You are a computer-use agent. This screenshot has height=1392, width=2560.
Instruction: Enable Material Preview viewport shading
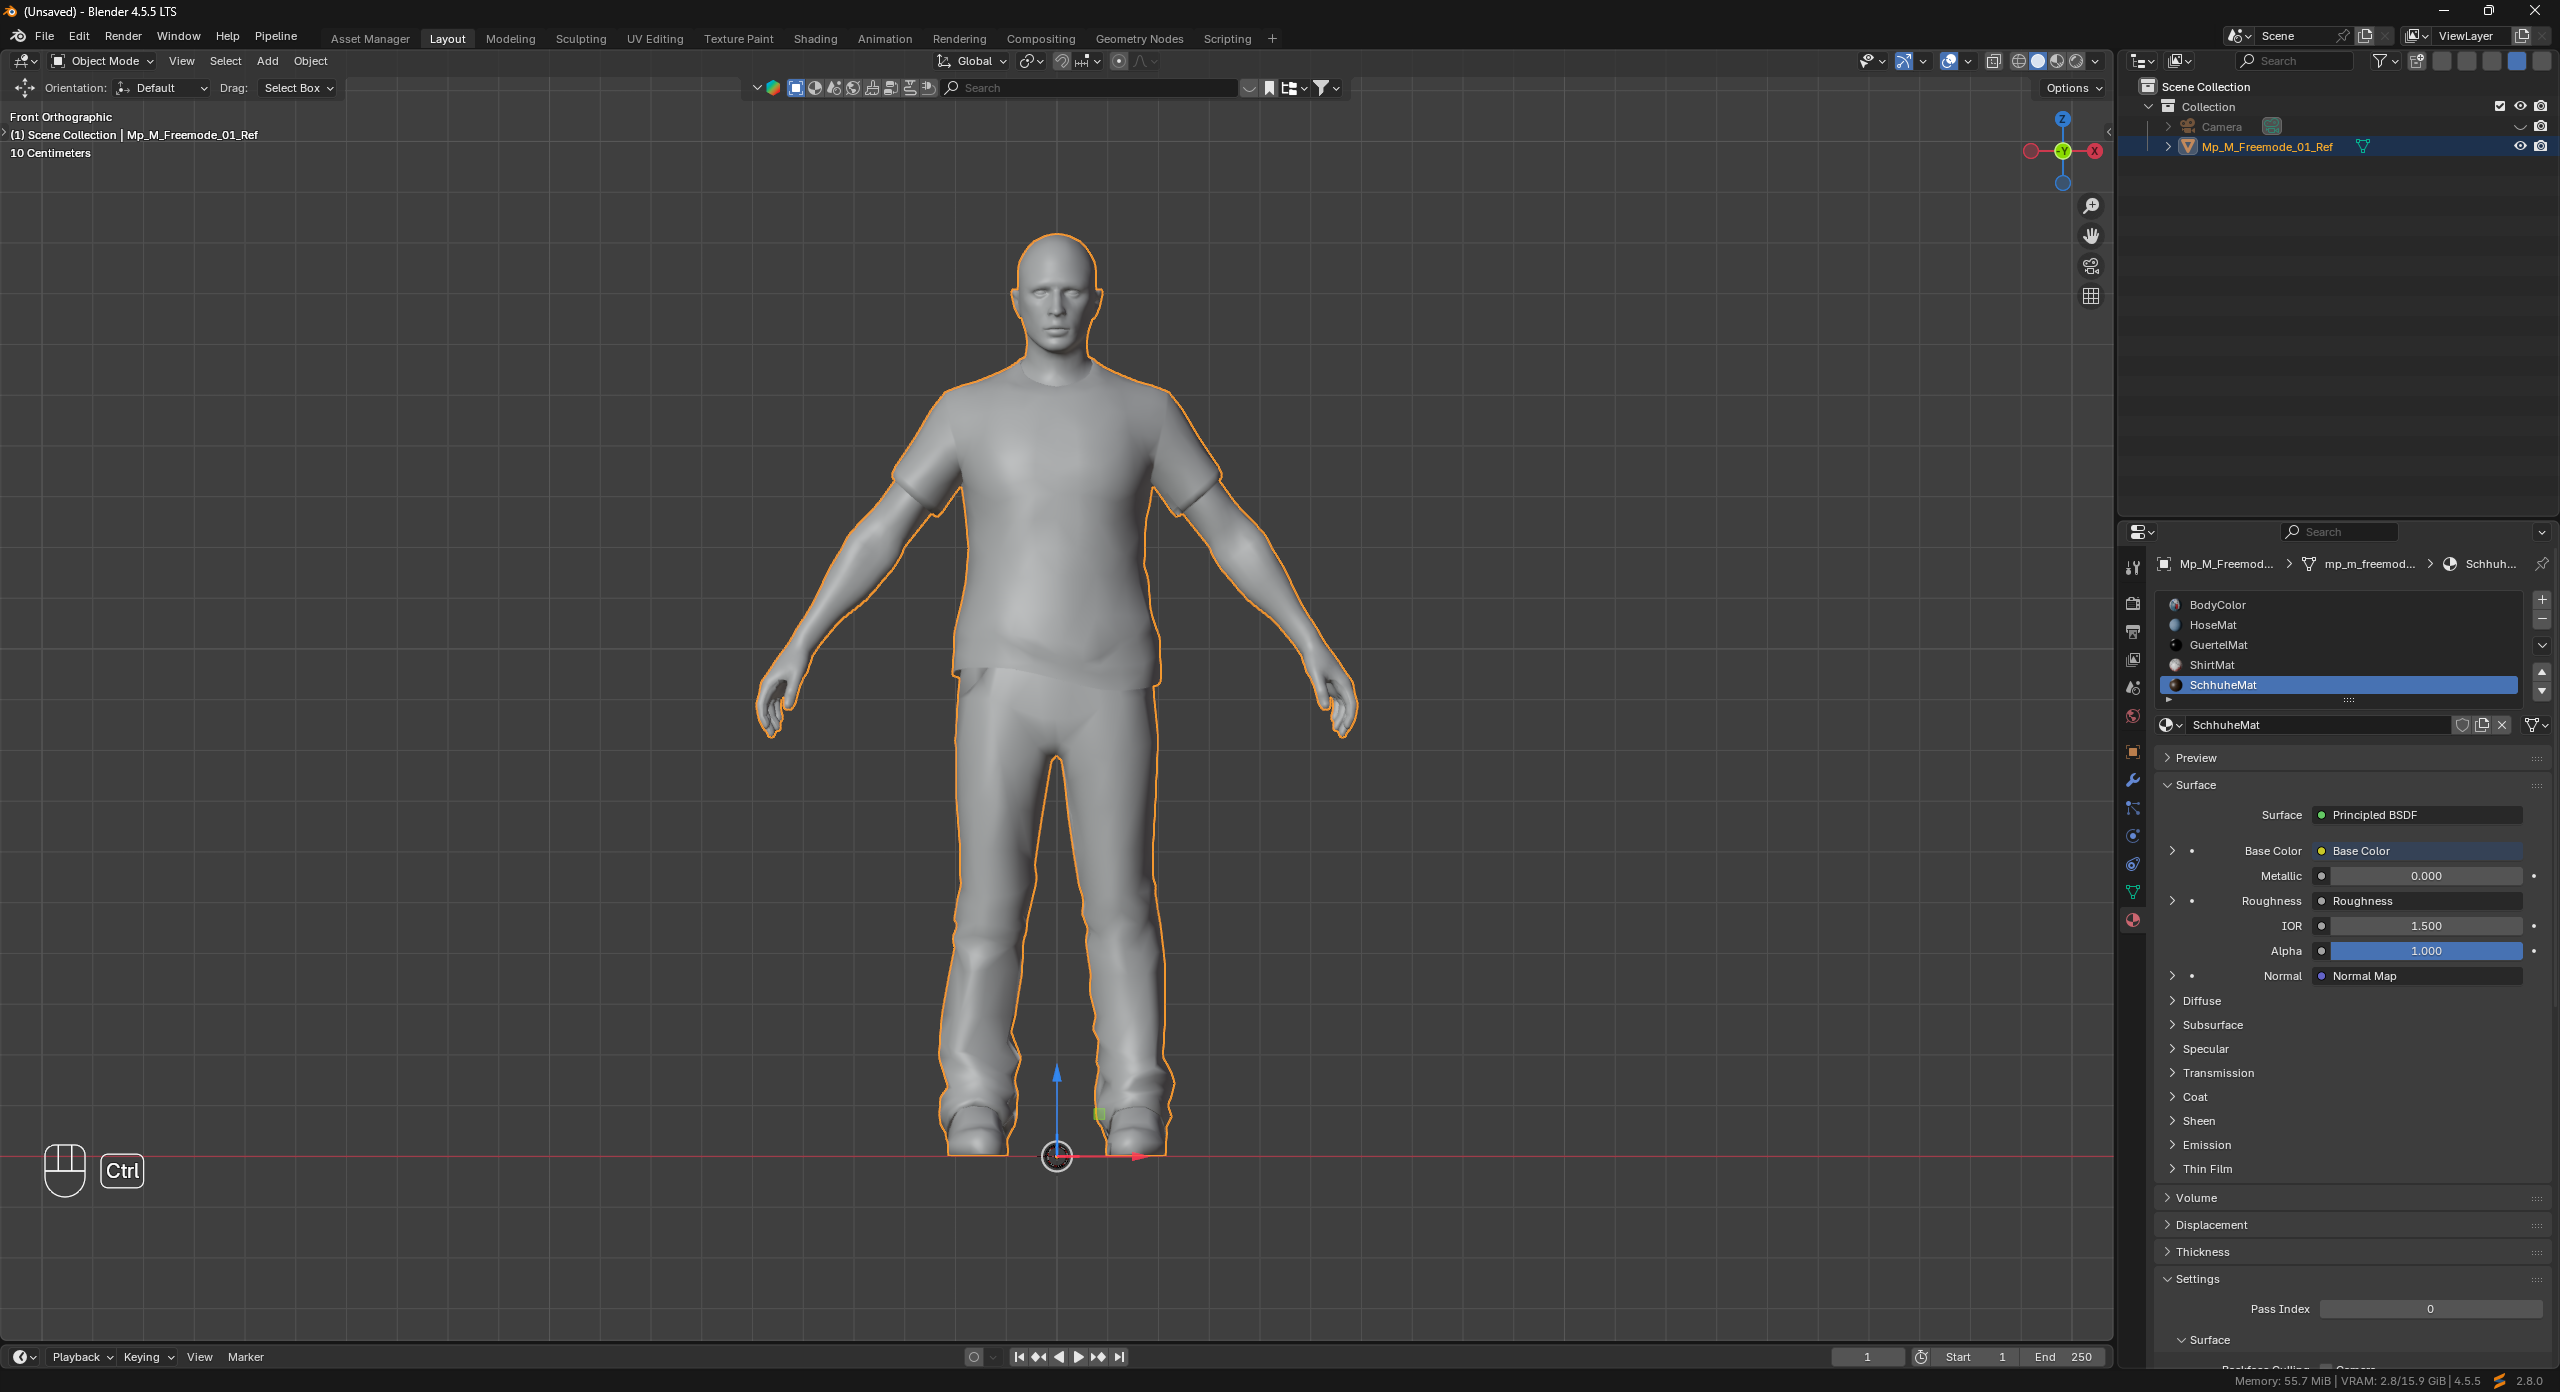[2058, 61]
